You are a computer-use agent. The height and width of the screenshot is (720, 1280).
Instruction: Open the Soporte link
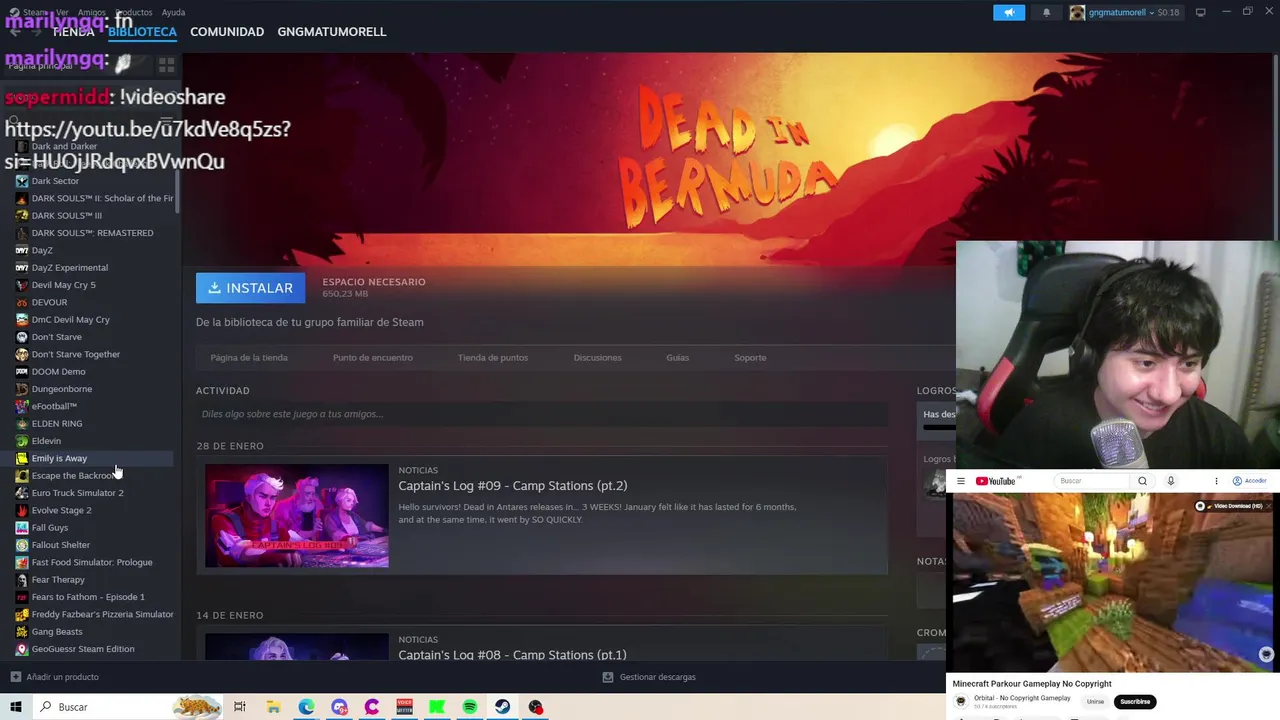pos(750,357)
